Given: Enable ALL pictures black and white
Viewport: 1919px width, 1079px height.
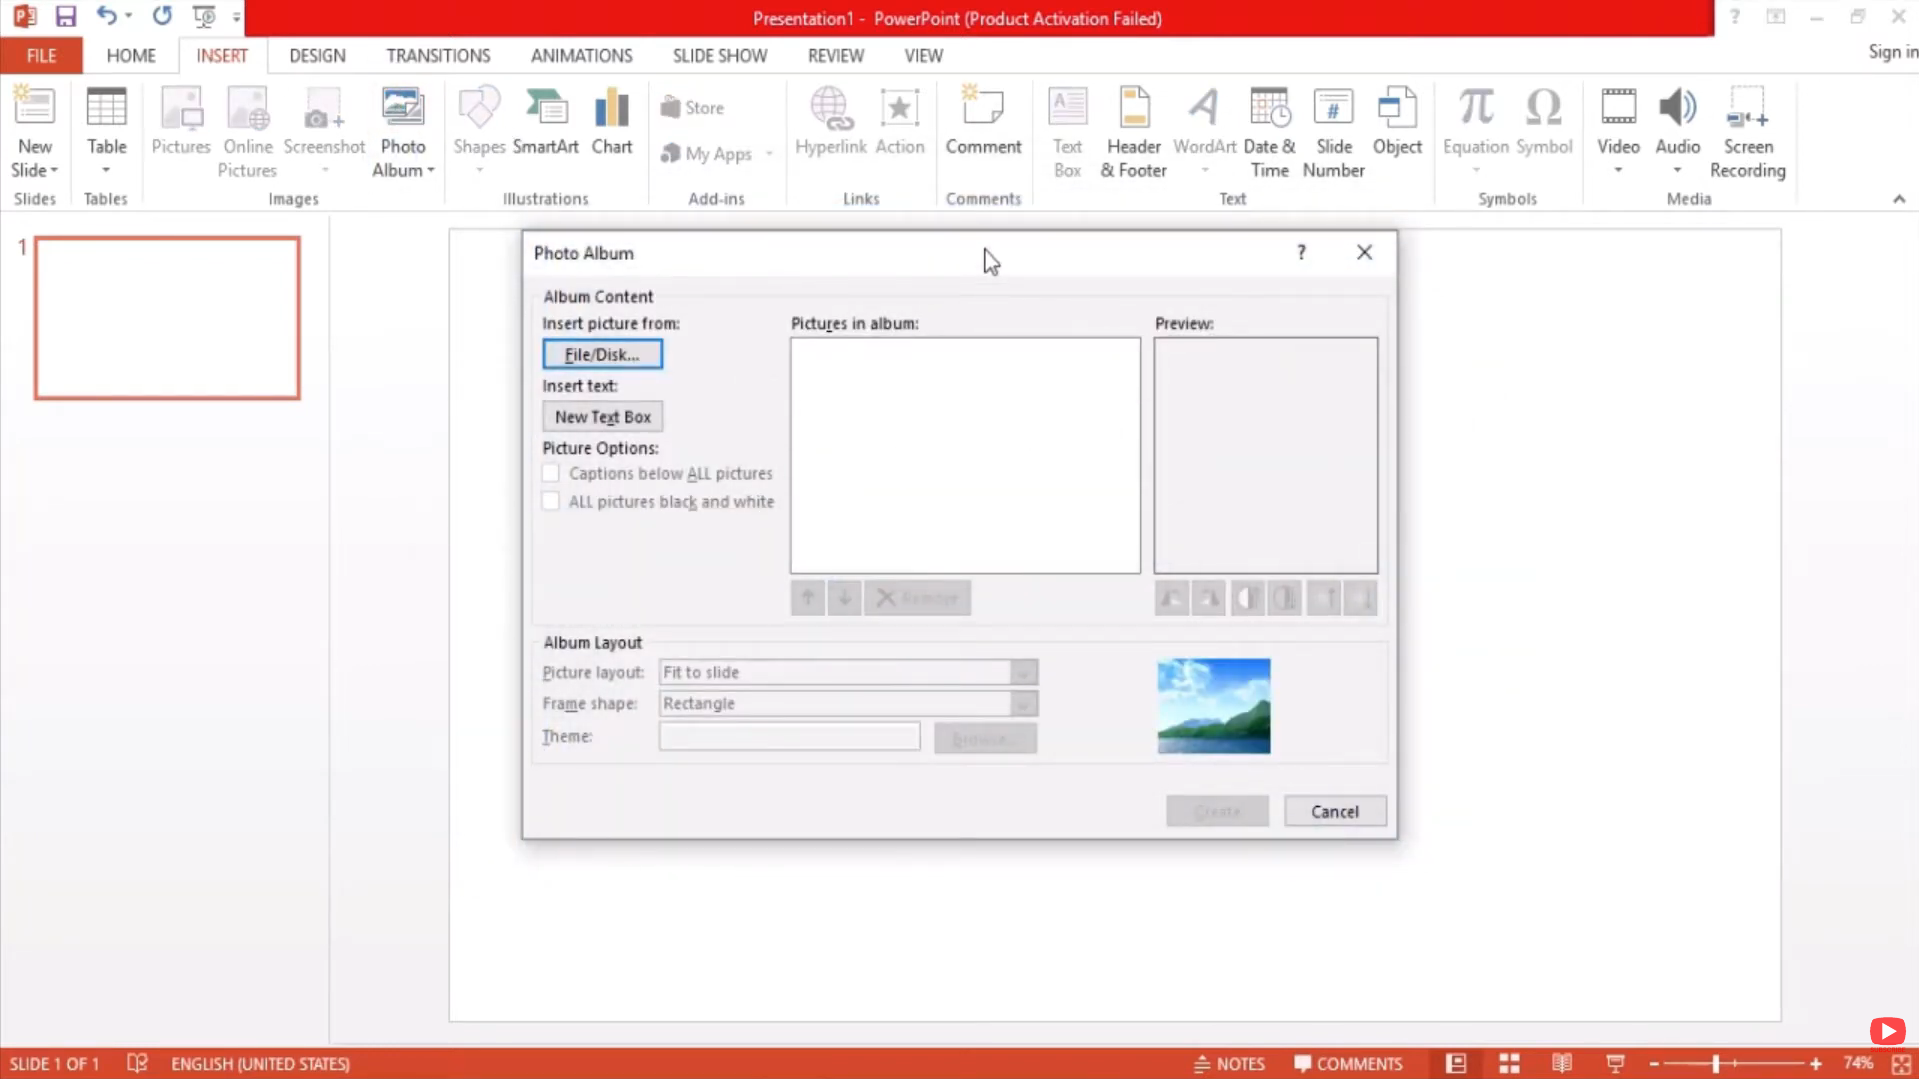Looking at the screenshot, I should (x=551, y=501).
